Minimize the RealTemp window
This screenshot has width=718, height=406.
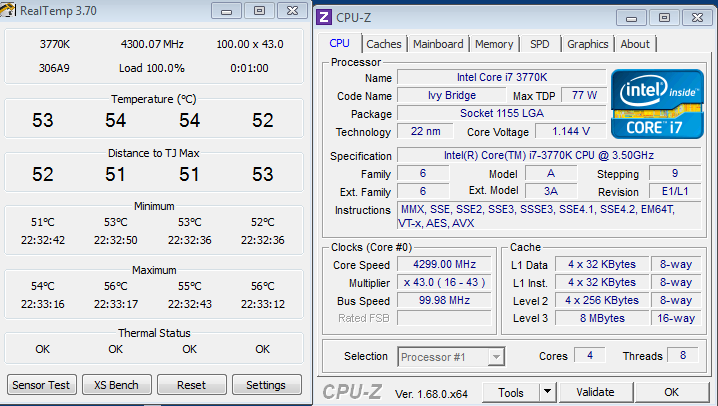point(226,11)
